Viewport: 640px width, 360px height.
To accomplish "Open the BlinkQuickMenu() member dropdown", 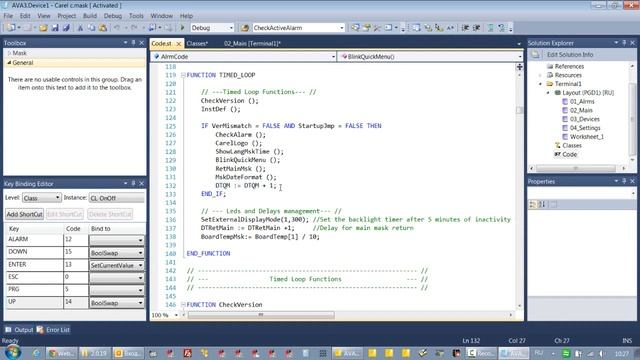I will click(520, 57).
